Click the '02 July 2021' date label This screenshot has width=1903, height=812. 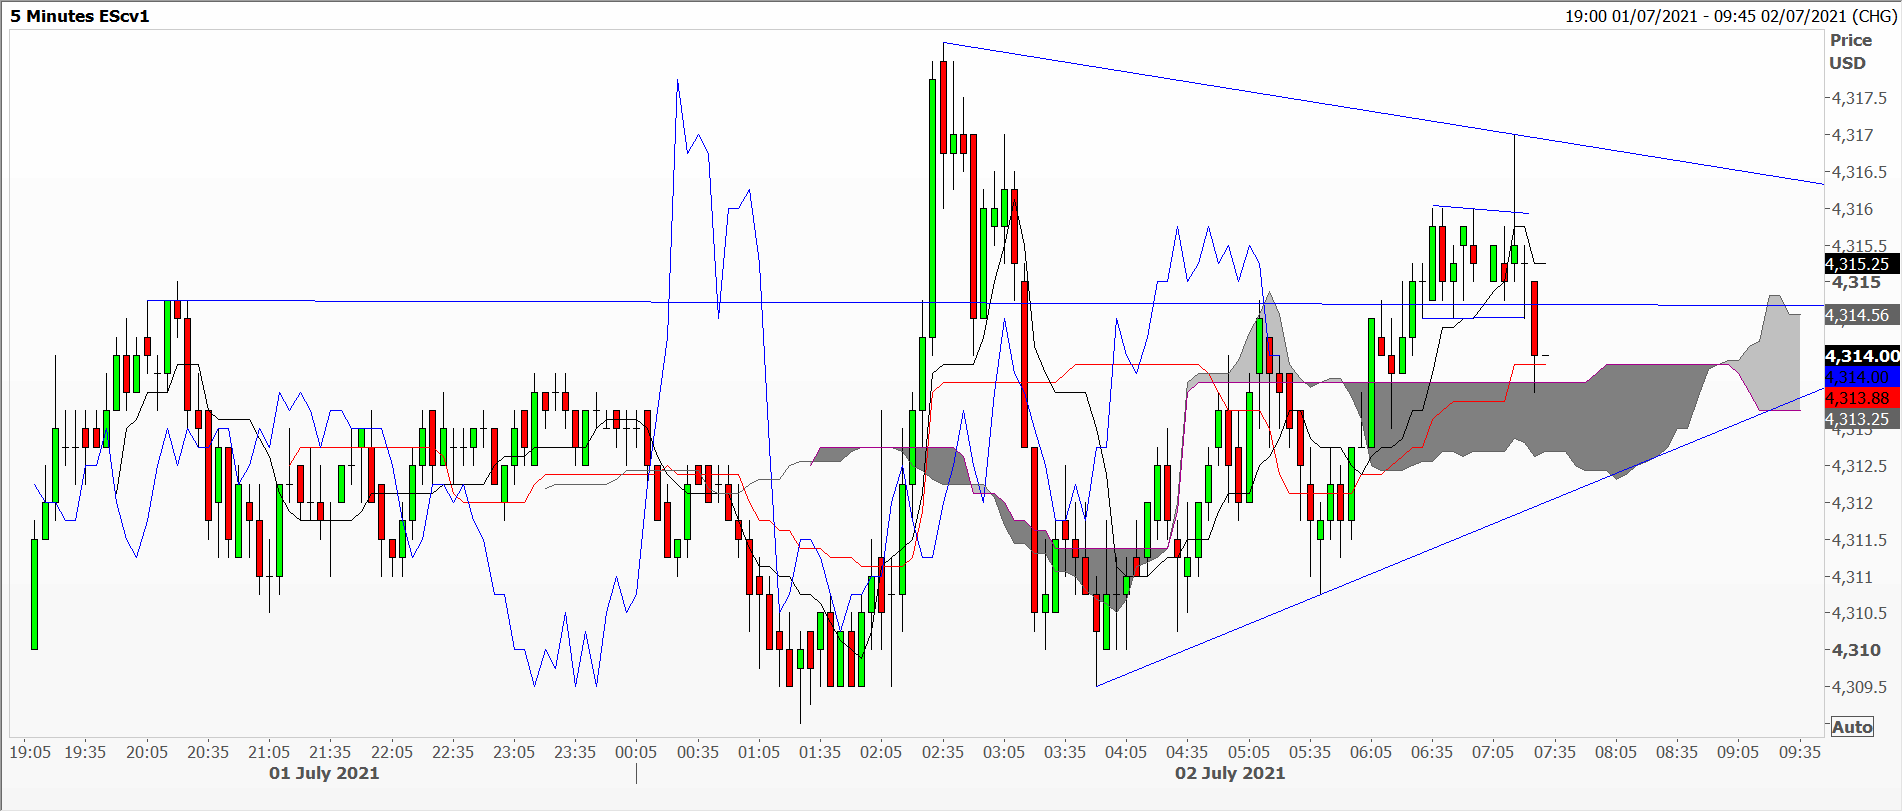pyautogui.click(x=1230, y=773)
